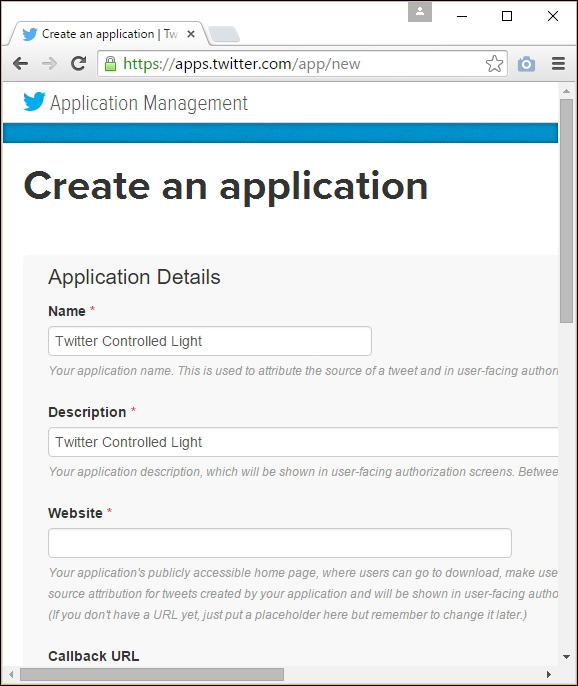Screen dimensions: 578x686
Task: Close the 'Create an application' tab
Action: (x=191, y=34)
